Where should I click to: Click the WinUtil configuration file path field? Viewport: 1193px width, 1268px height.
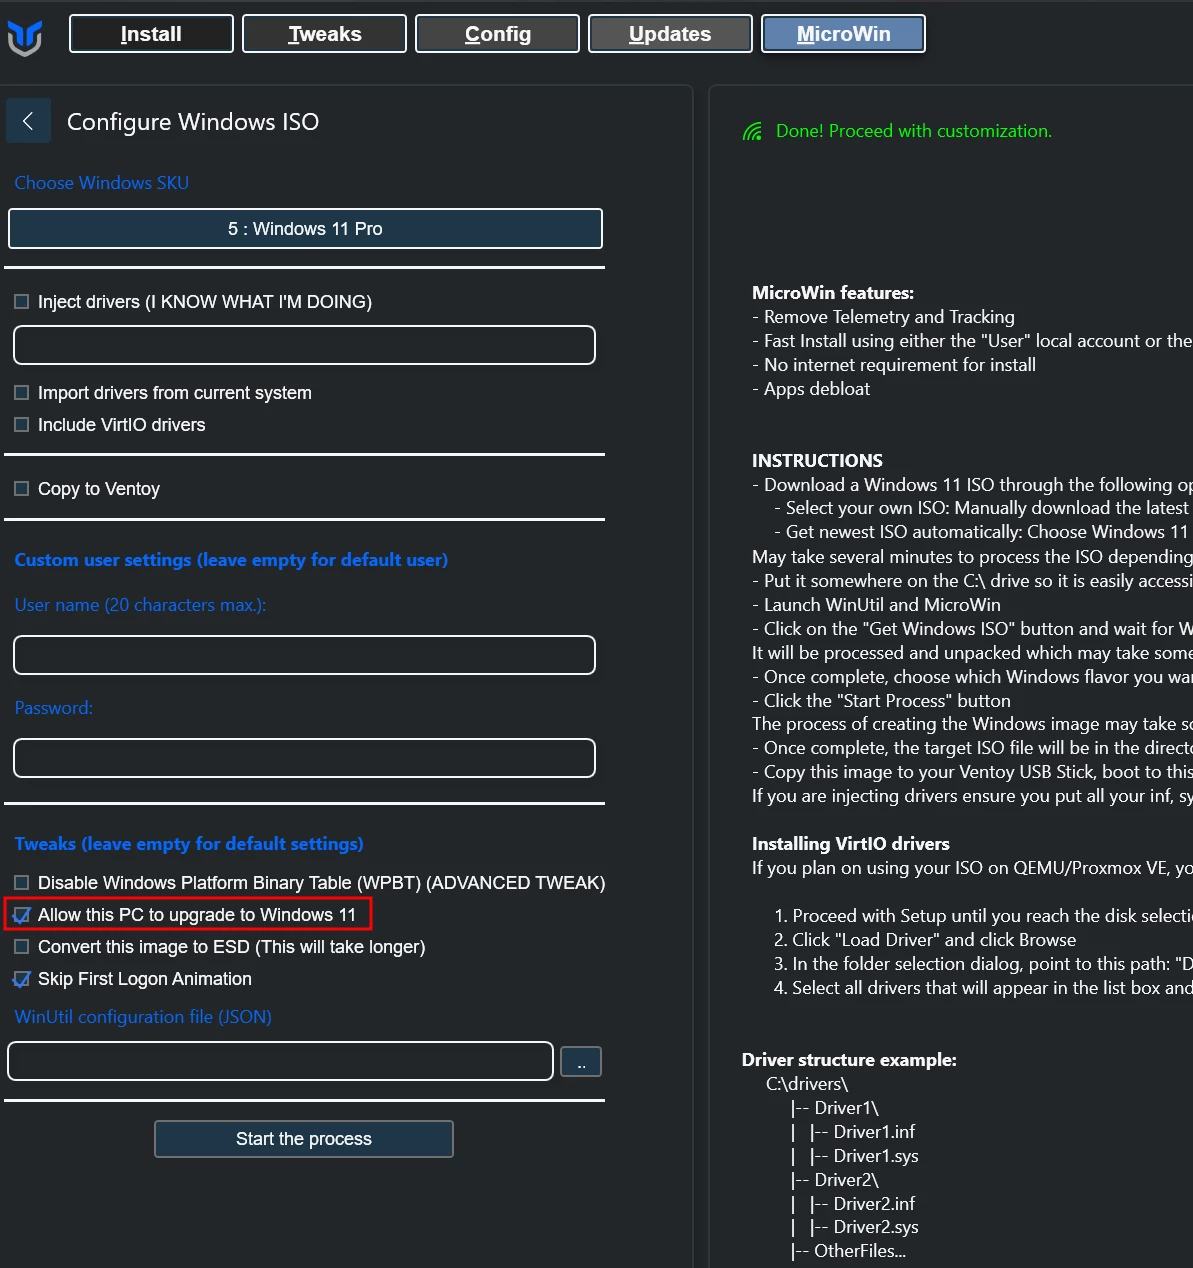pos(280,1061)
